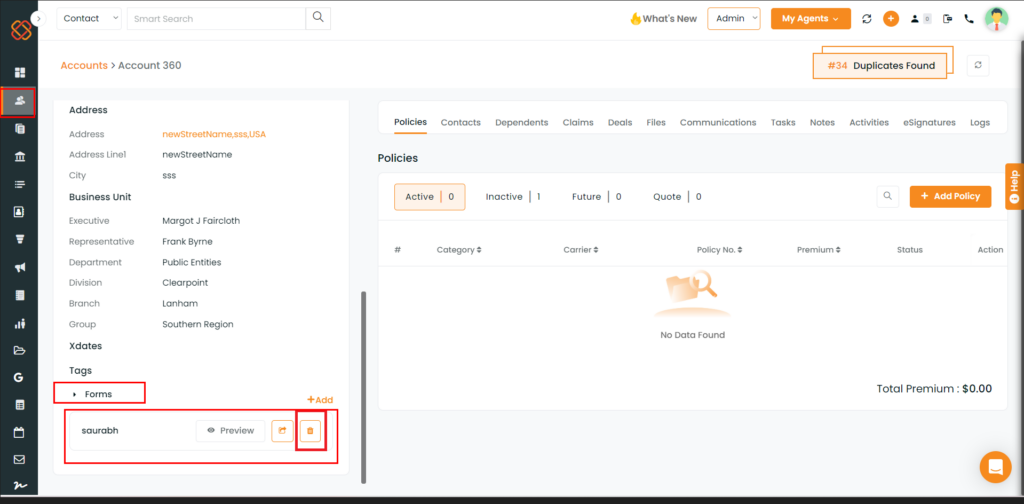Sort policies by Policy No. column
Screen dimensions: 1024x504
pyautogui.click(x=720, y=250)
